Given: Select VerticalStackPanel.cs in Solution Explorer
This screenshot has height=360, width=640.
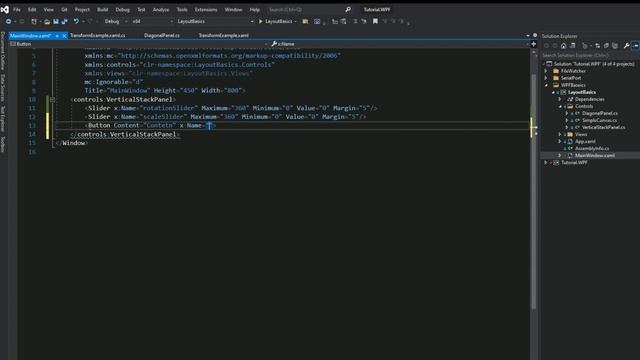Looking at the screenshot, I should (603, 127).
